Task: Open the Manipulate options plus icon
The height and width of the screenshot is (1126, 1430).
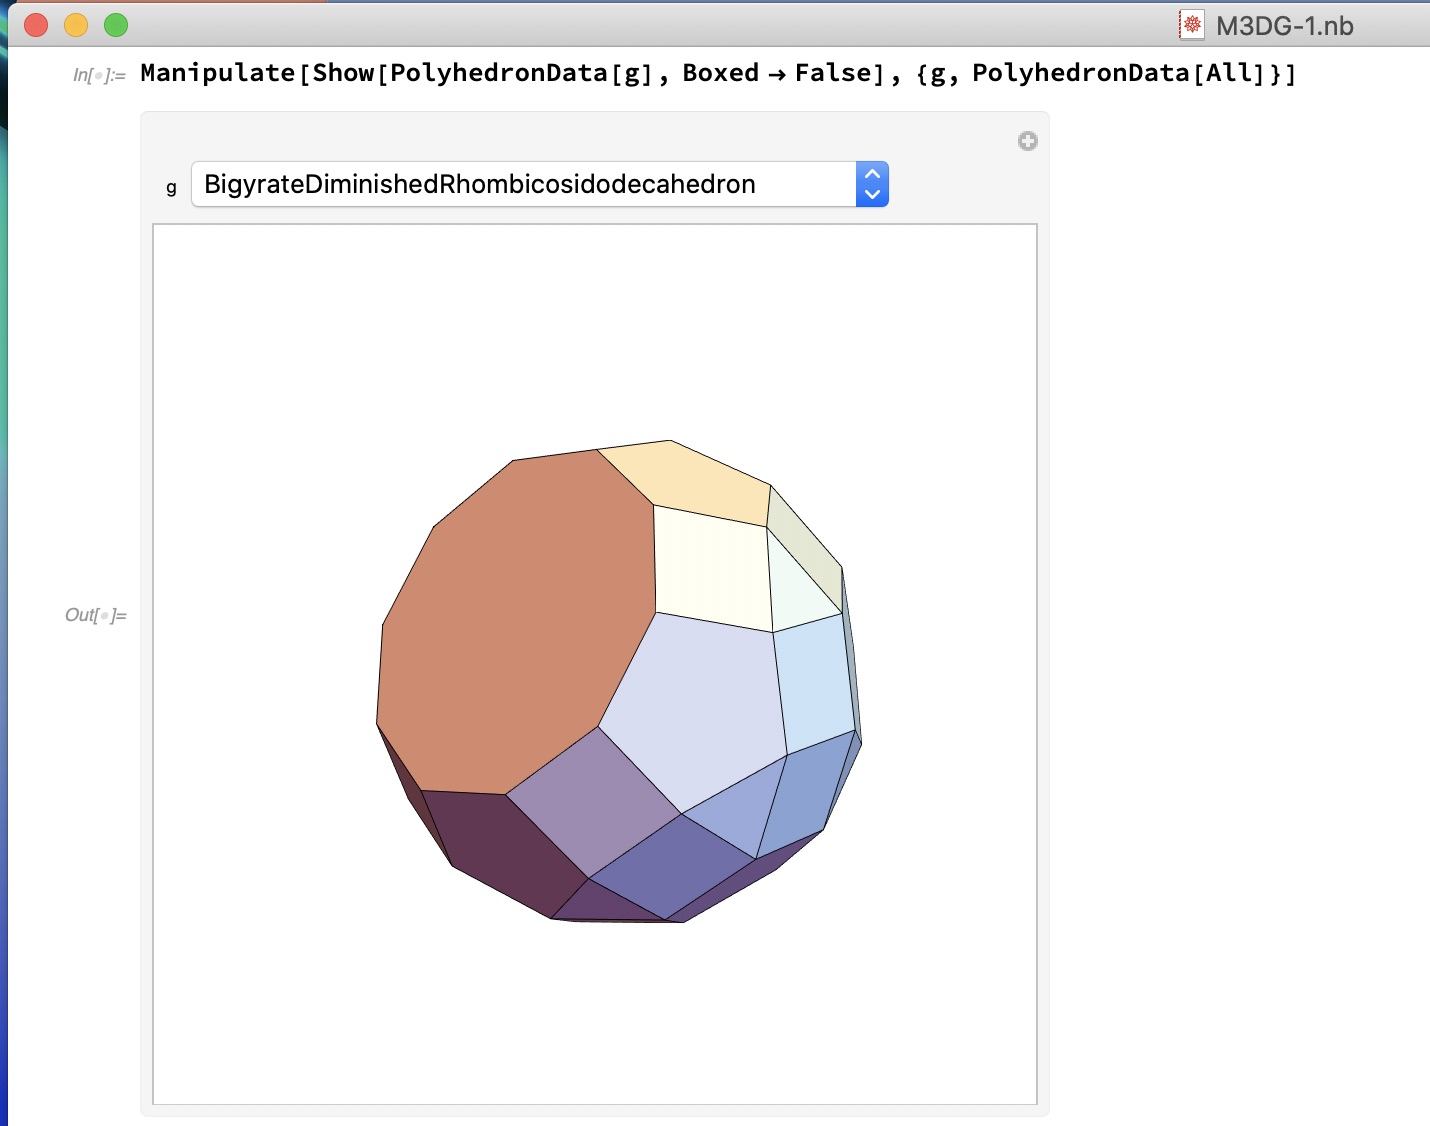Action: point(1027,141)
